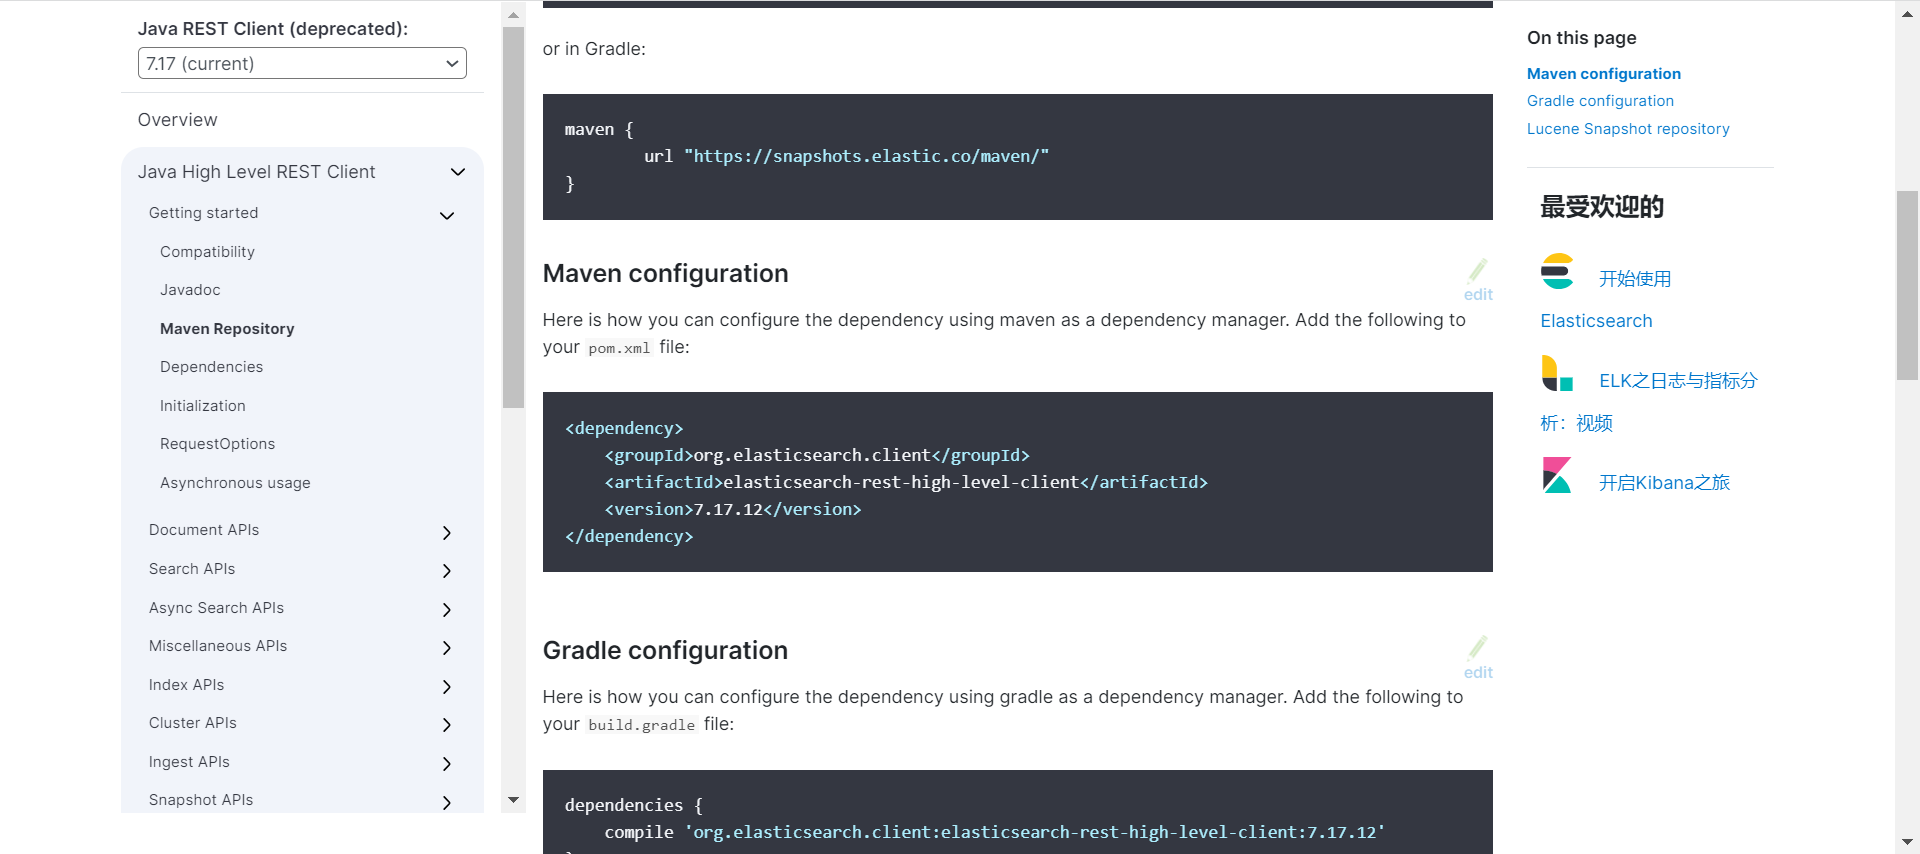The height and width of the screenshot is (854, 1920).
Task: Click sidebar scrollbar up arrow
Action: pos(513,15)
